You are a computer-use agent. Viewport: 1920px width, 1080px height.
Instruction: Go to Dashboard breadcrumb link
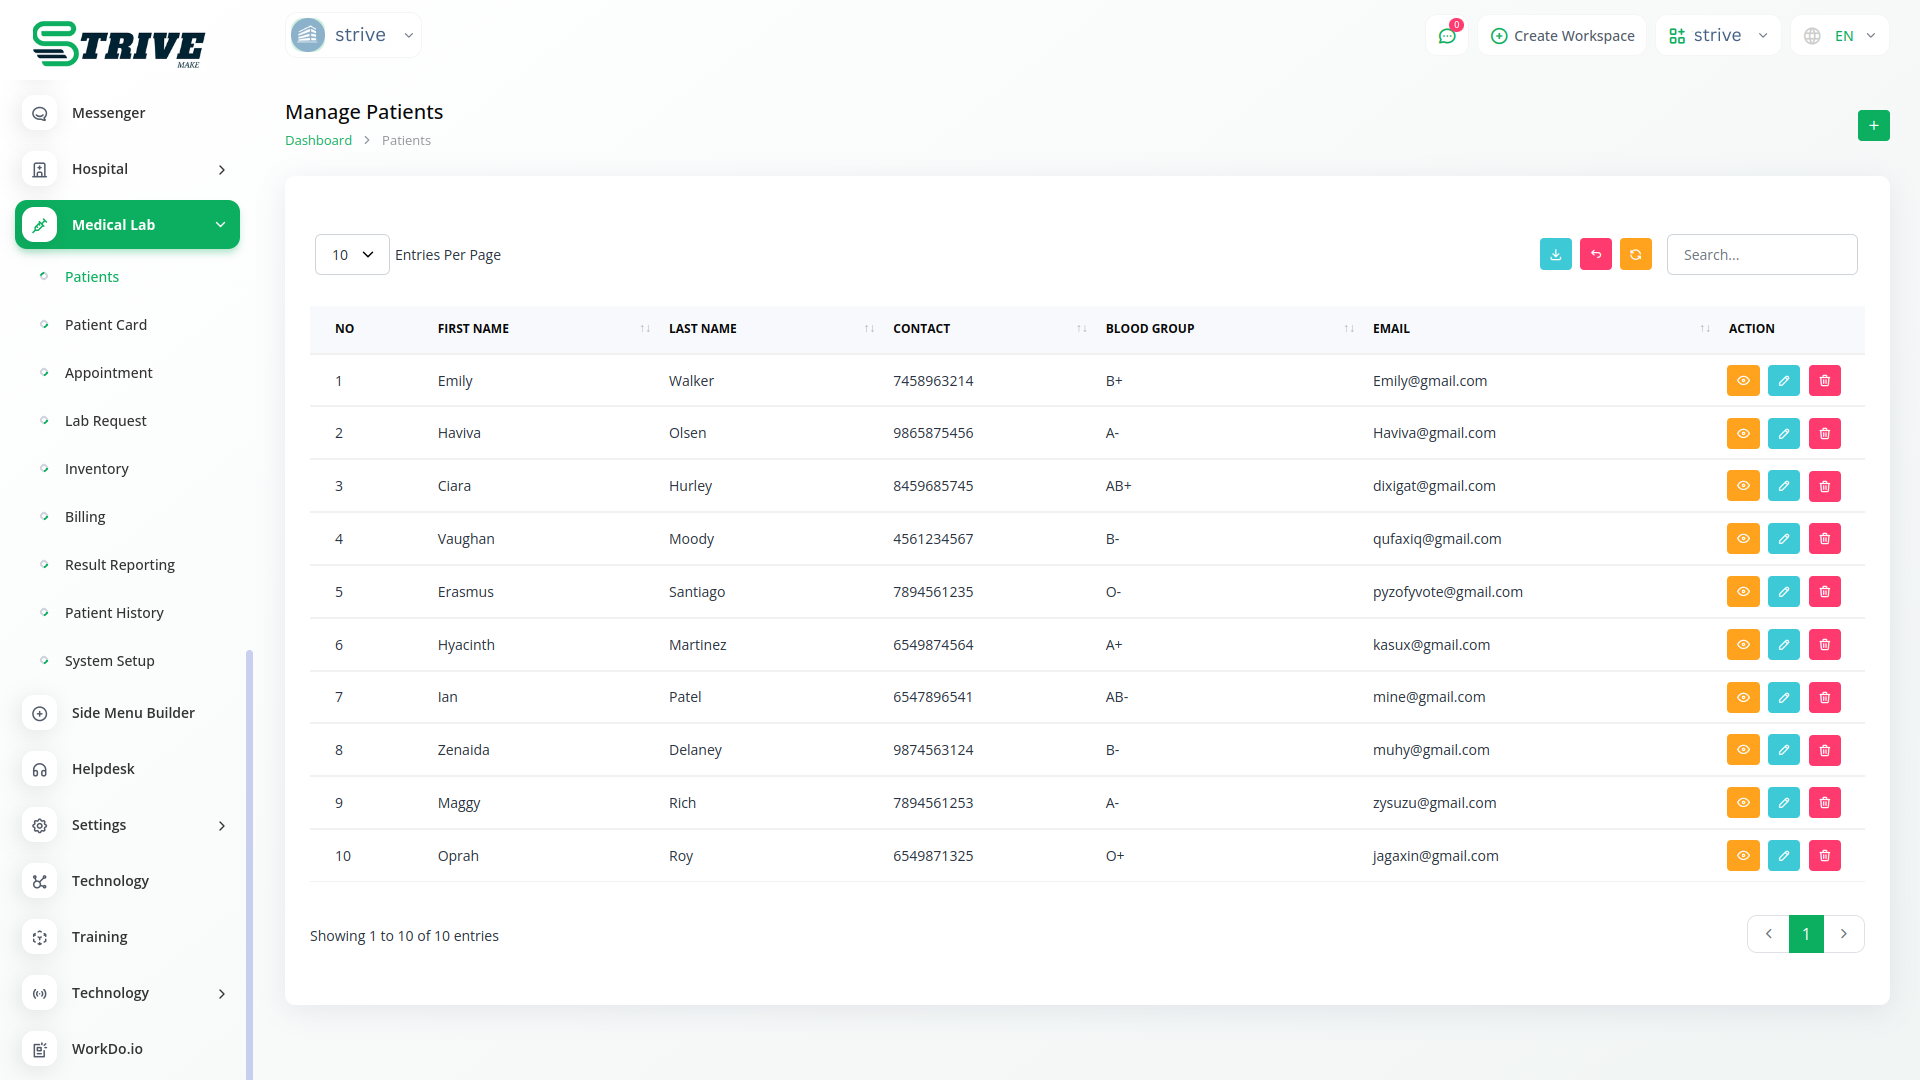[318, 141]
